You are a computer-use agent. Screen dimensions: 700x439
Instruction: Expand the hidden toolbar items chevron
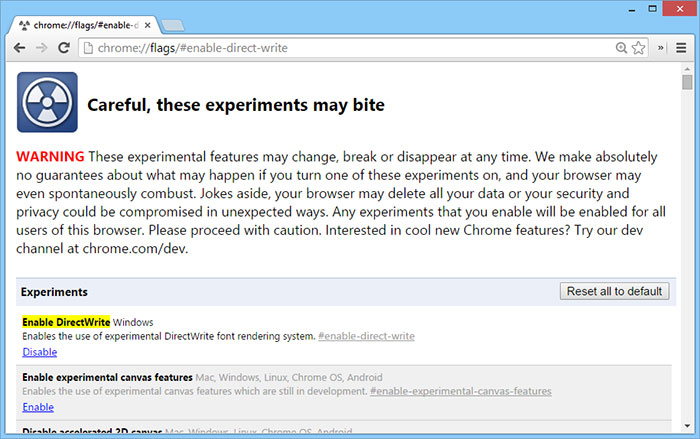tap(662, 47)
